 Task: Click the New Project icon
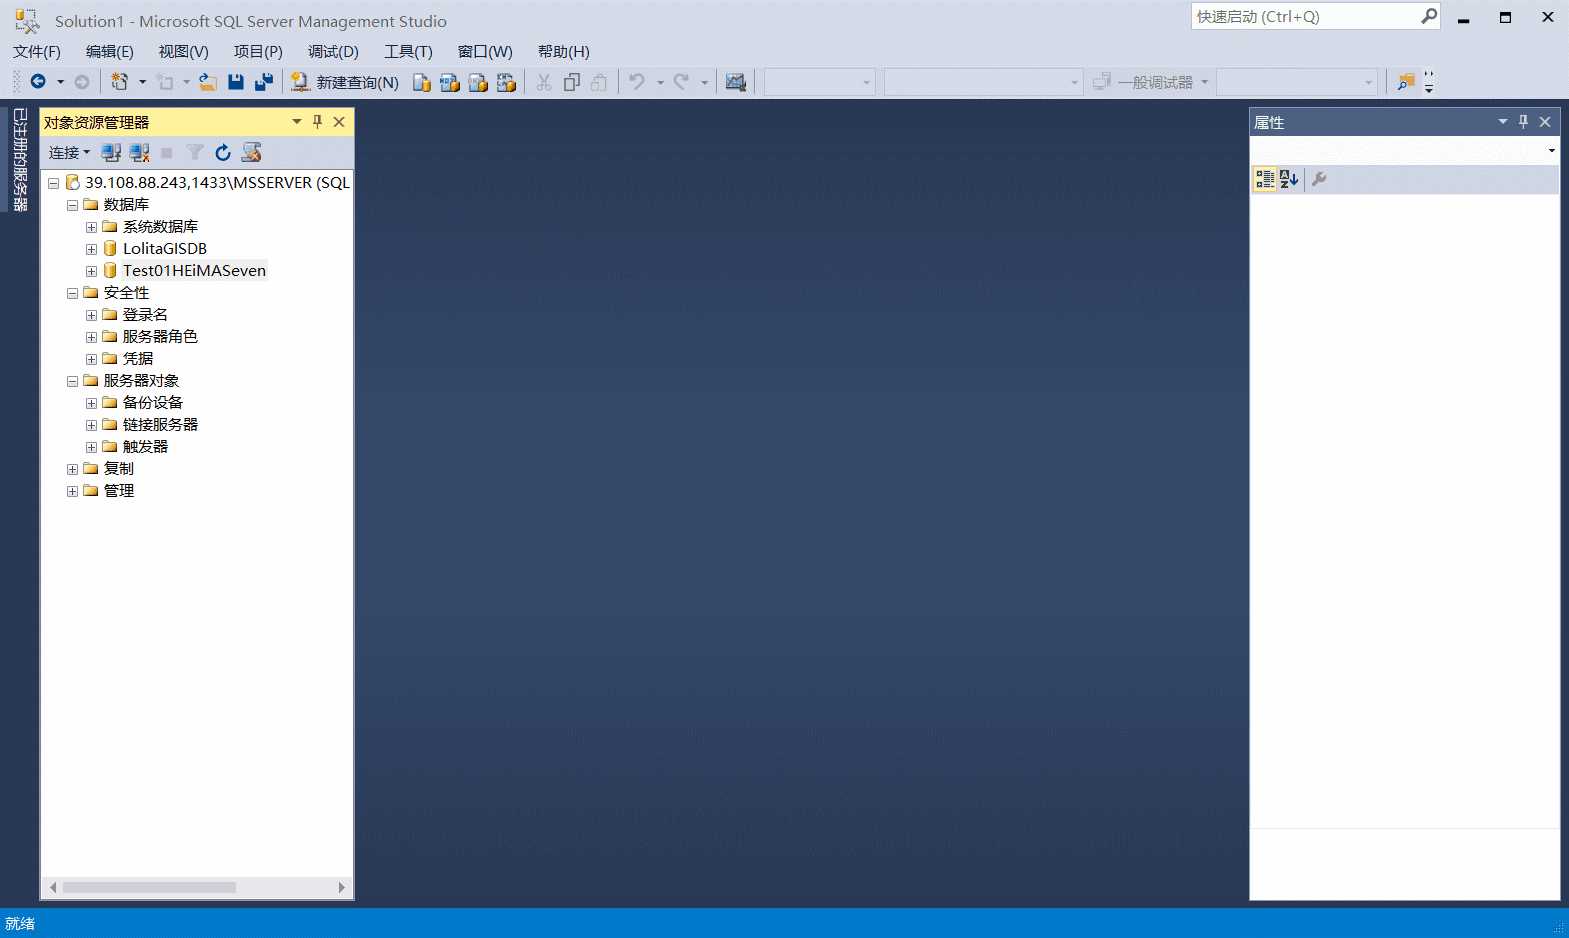(x=120, y=82)
